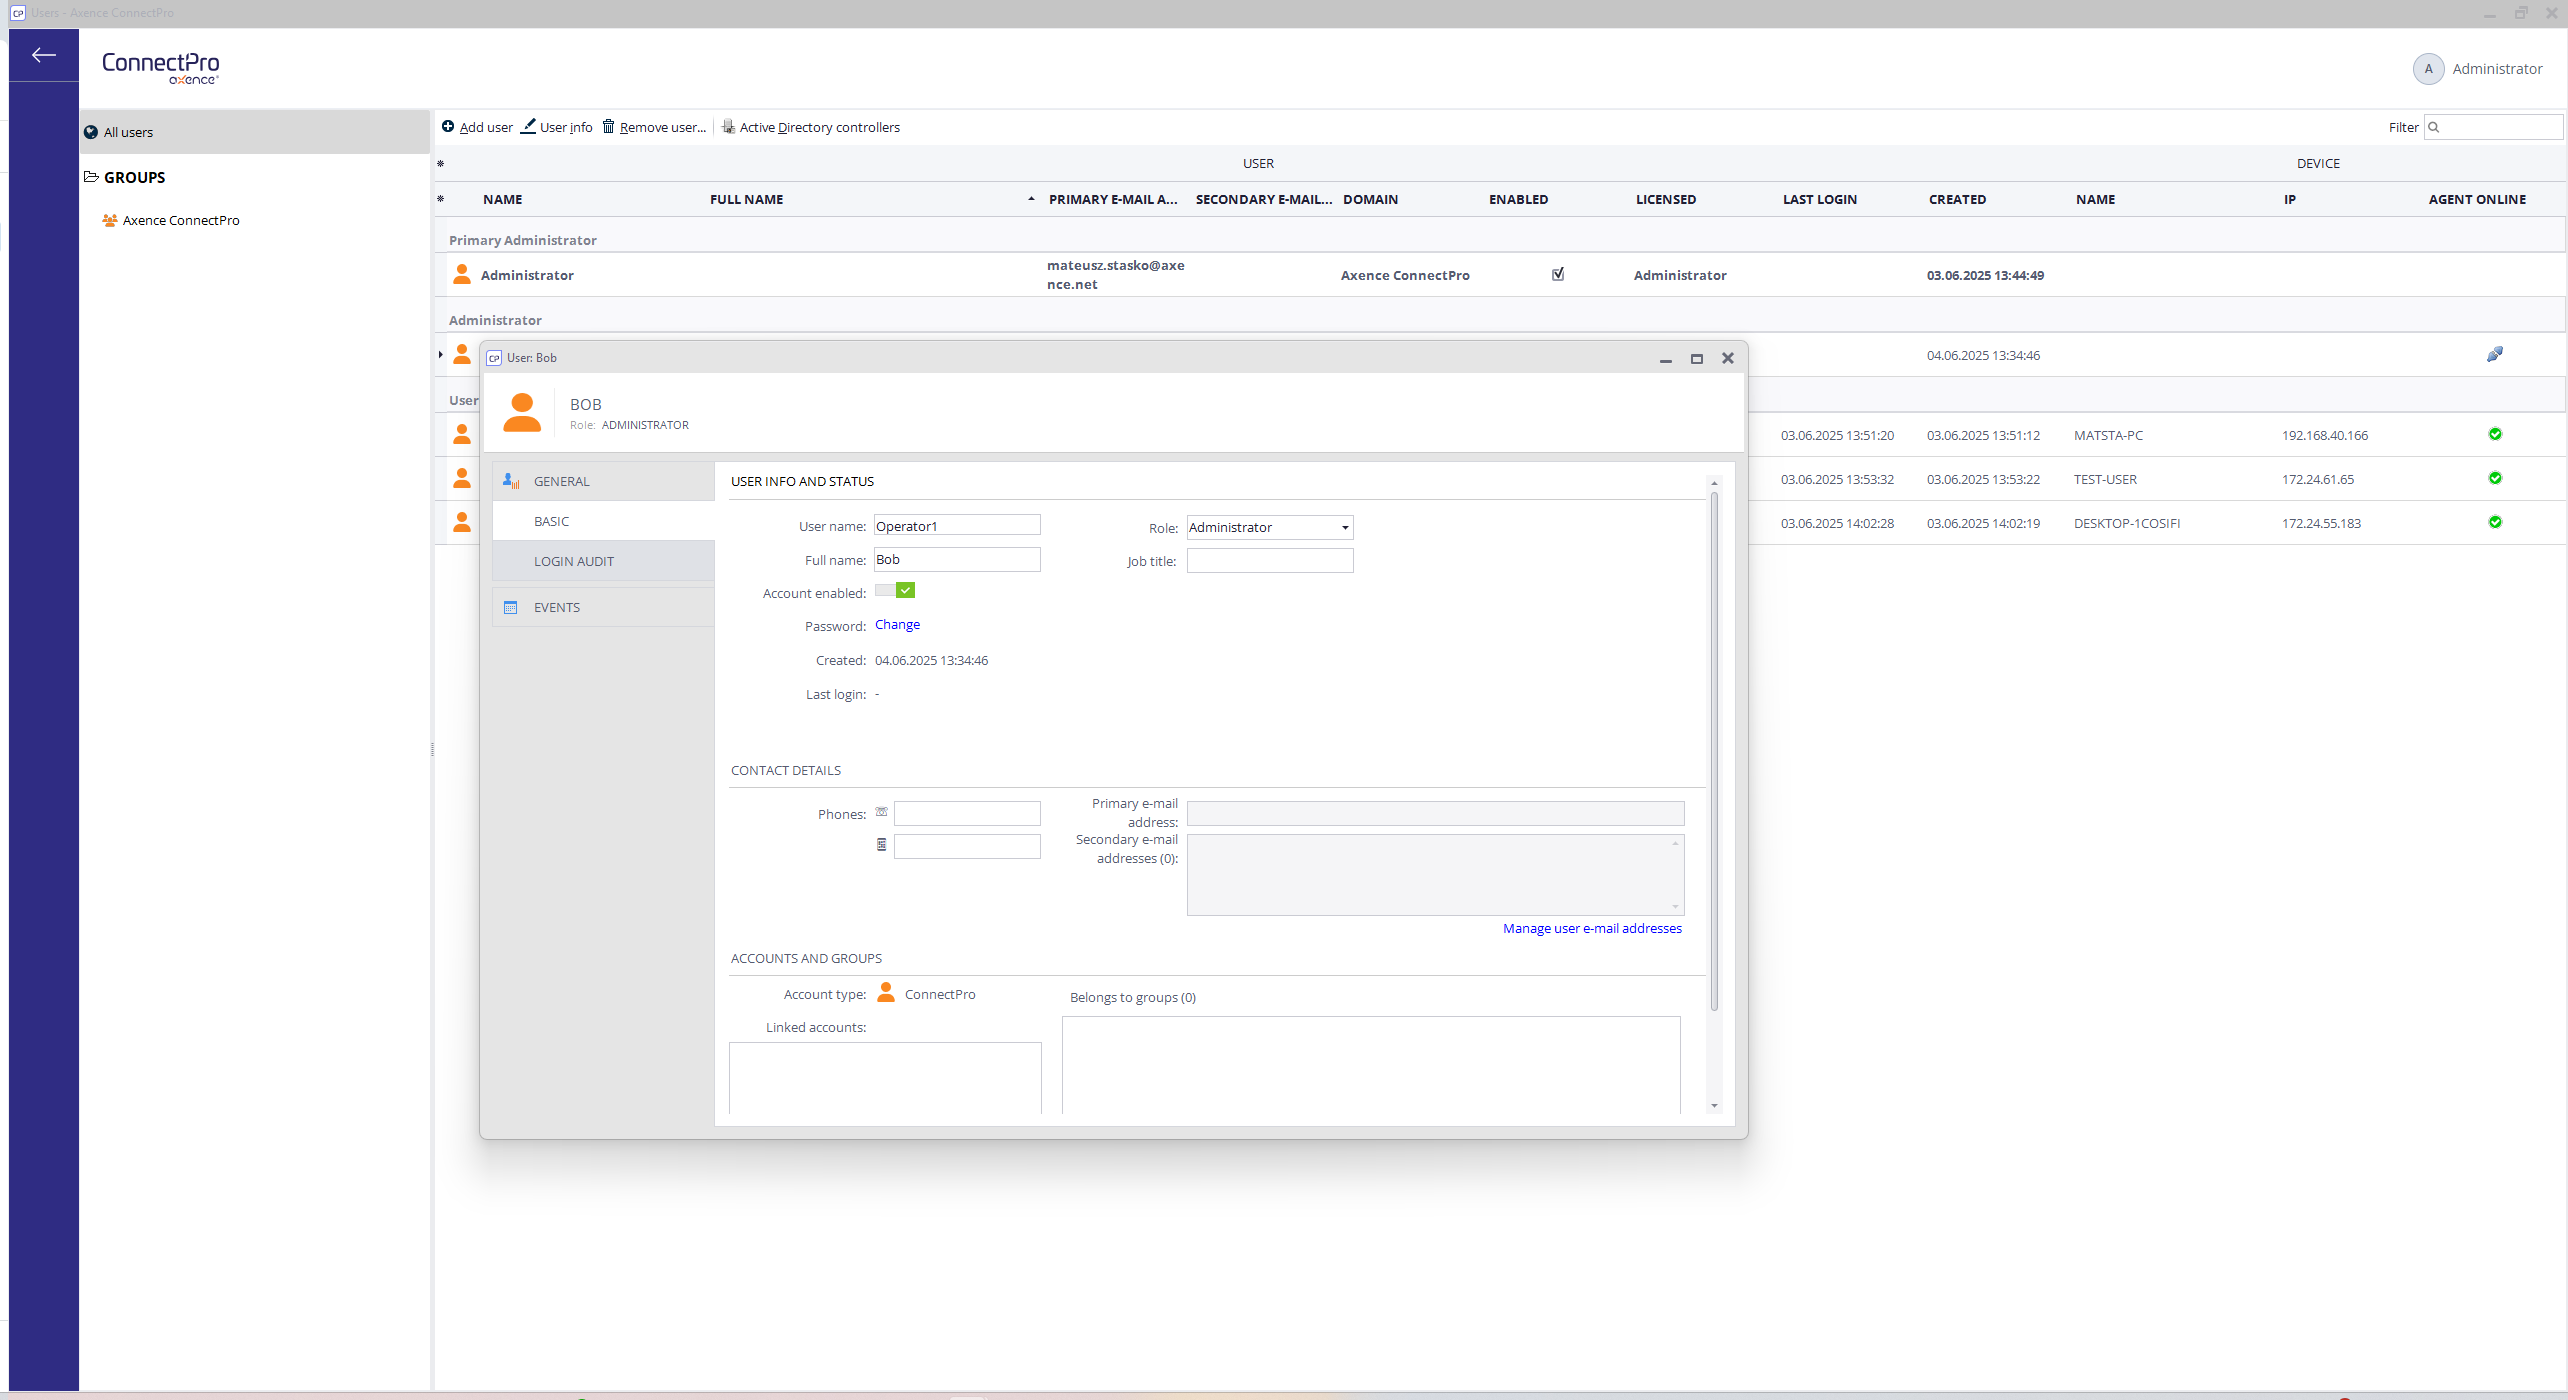Click Manage user e-mail addresses link
The height and width of the screenshot is (1400, 2568).
pyautogui.click(x=1592, y=928)
